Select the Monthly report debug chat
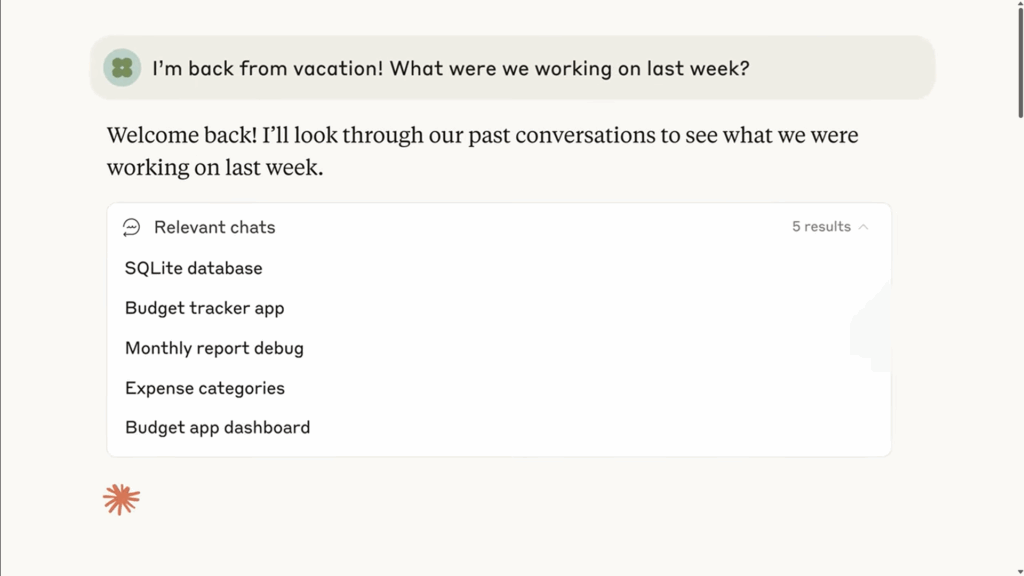This screenshot has width=1024, height=576. coord(214,348)
